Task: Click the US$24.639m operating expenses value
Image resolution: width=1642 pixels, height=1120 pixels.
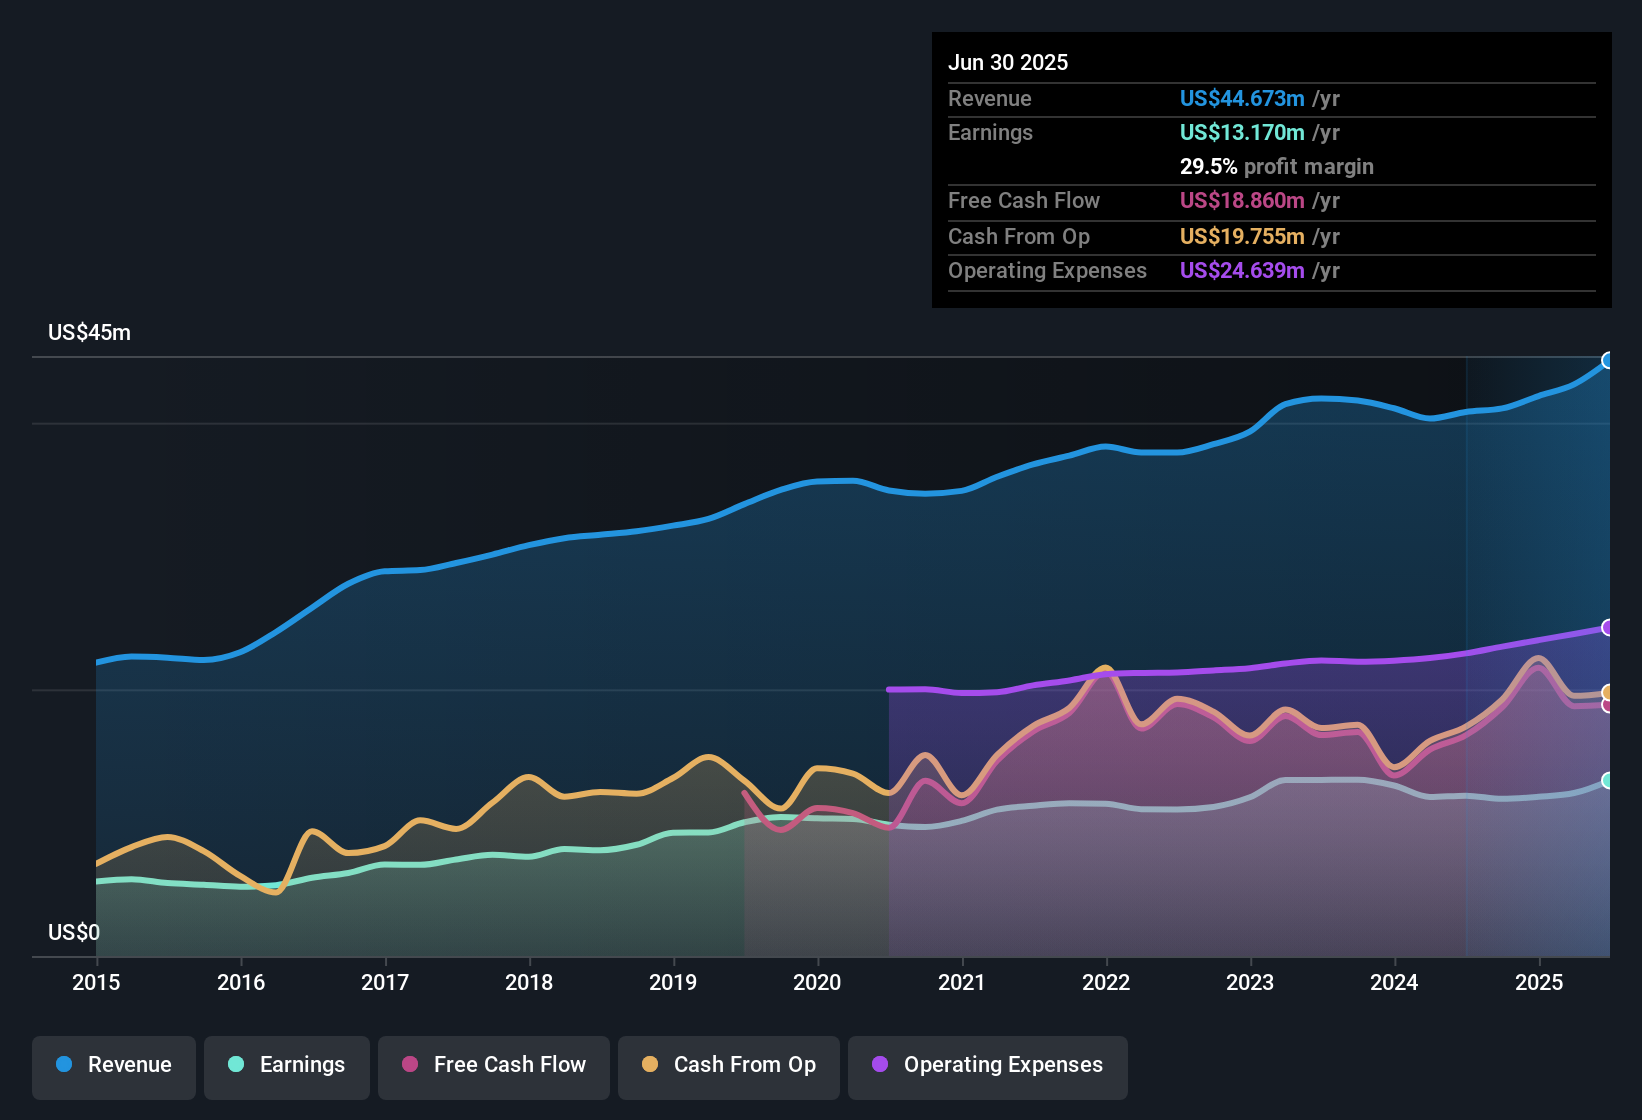Action: (1243, 270)
